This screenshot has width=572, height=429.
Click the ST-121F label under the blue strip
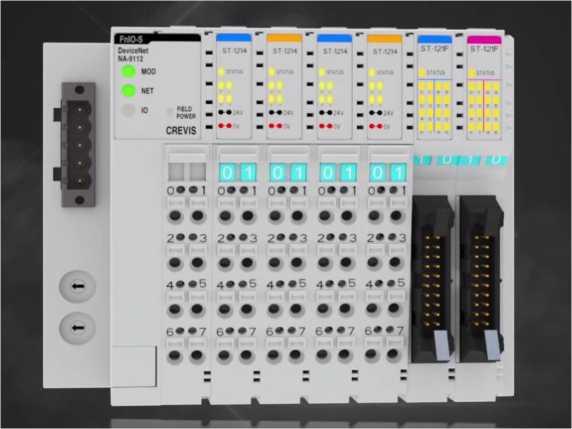(x=434, y=49)
